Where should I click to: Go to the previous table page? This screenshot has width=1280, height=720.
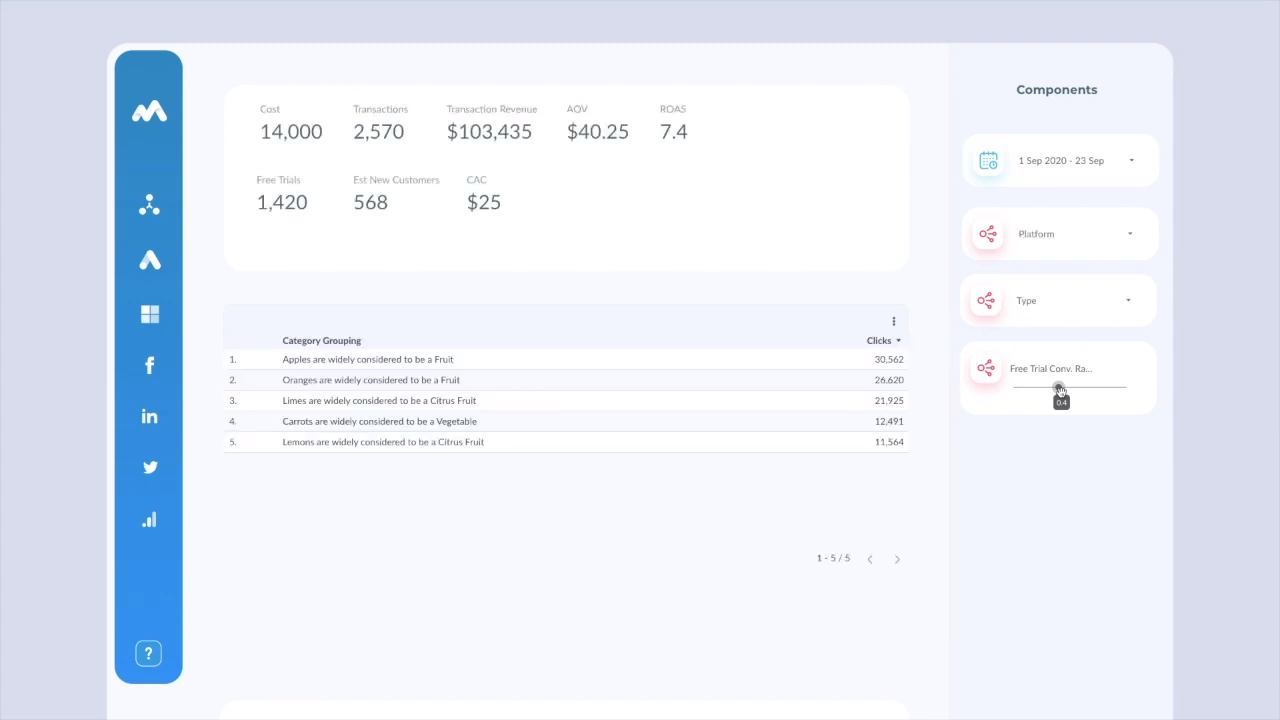[870, 559]
